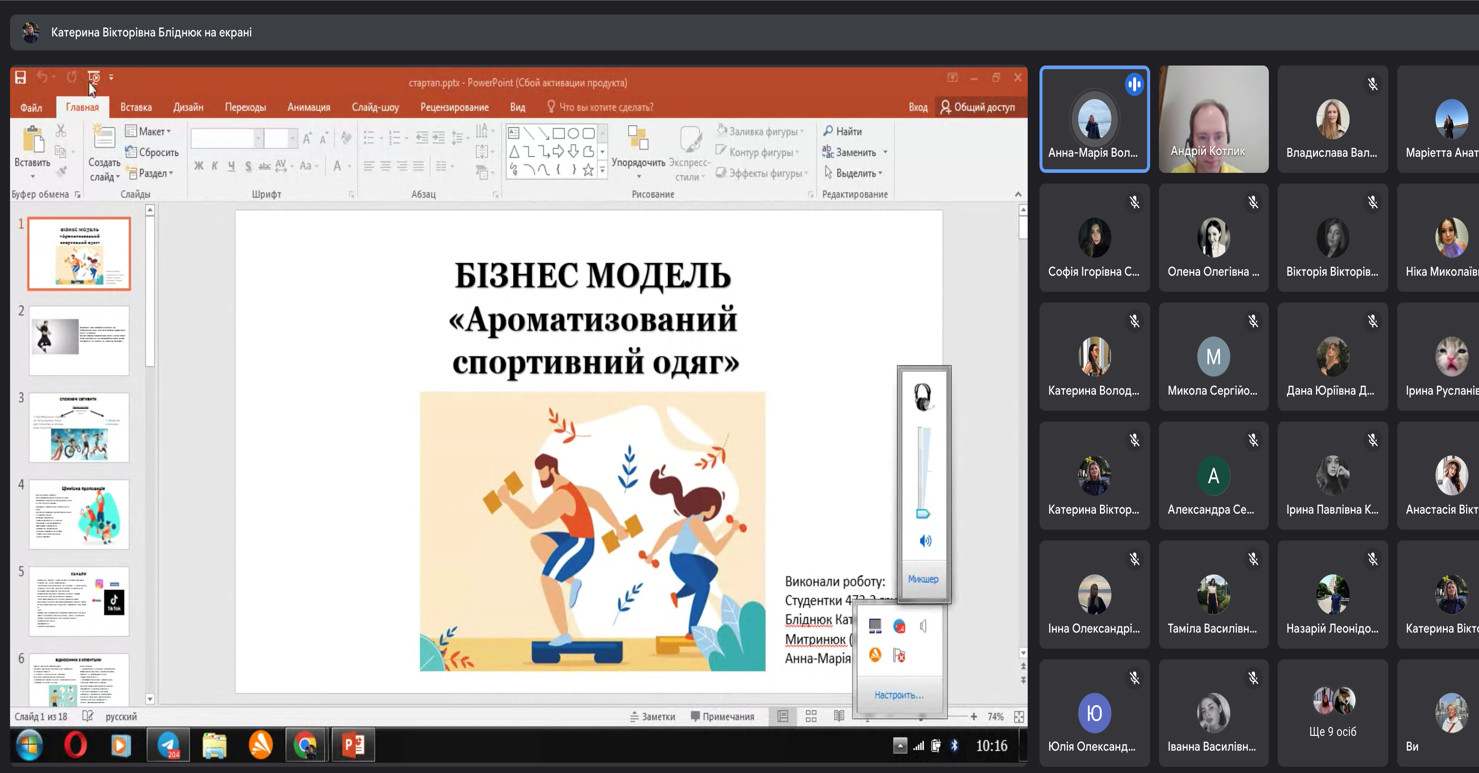Open Telegram from the taskbar
Screen dimensions: 1479x773
click(x=168, y=745)
